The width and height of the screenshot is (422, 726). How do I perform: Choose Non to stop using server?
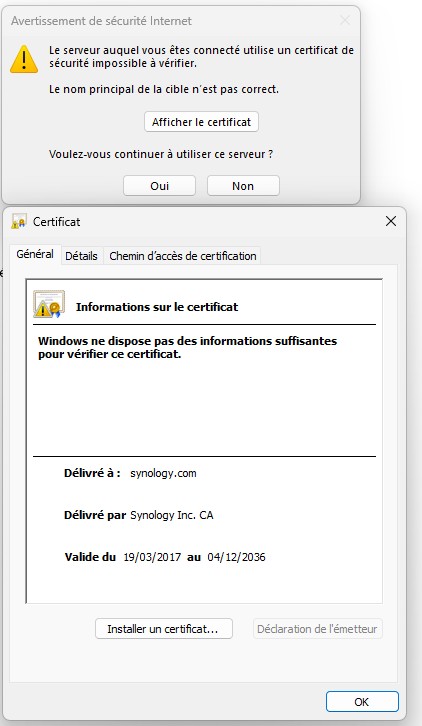(243, 186)
